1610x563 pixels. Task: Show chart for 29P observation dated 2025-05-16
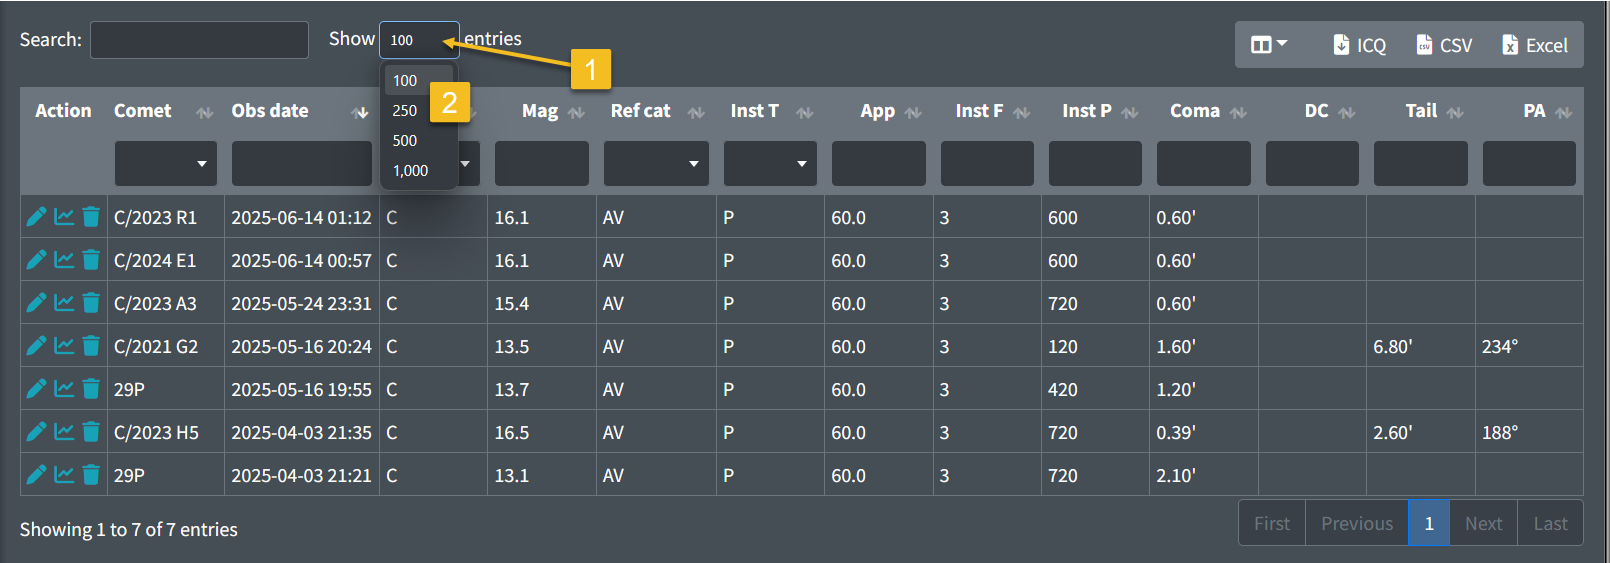click(x=64, y=389)
